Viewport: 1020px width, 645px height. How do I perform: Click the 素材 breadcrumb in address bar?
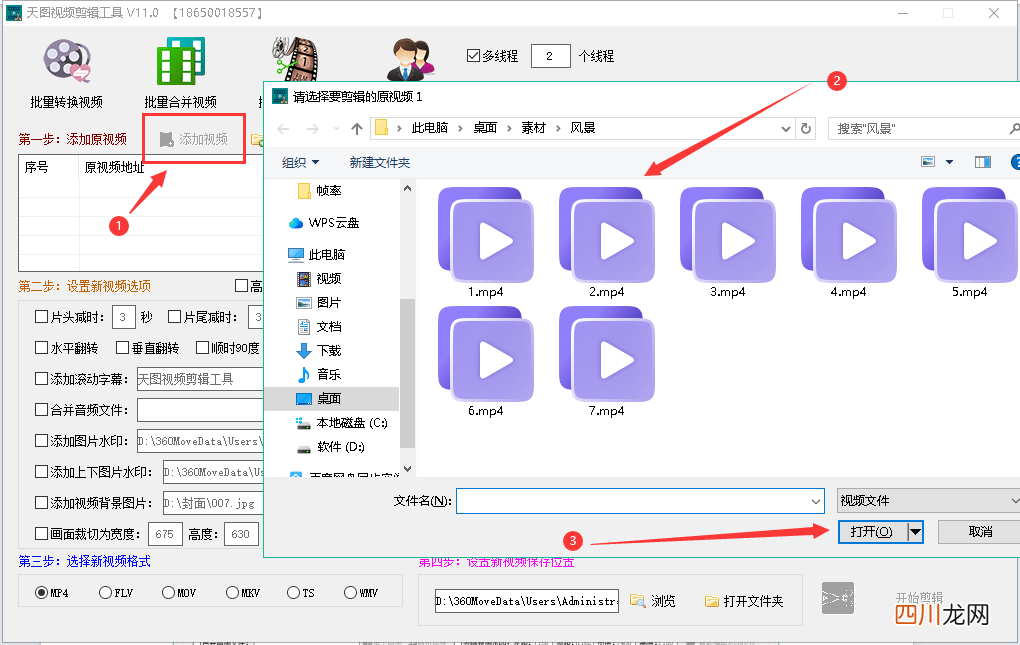point(533,128)
